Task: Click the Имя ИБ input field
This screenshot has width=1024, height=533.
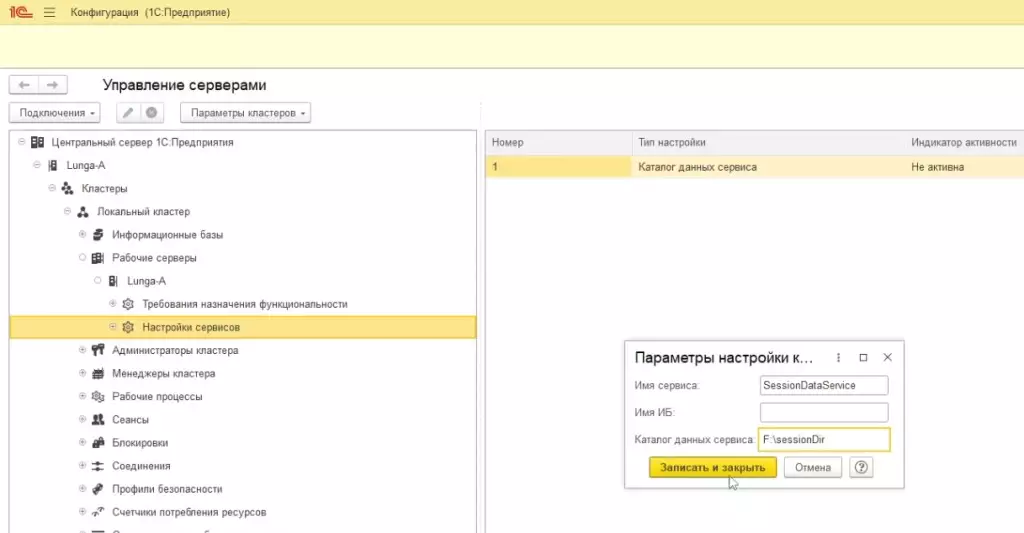Action: click(823, 412)
